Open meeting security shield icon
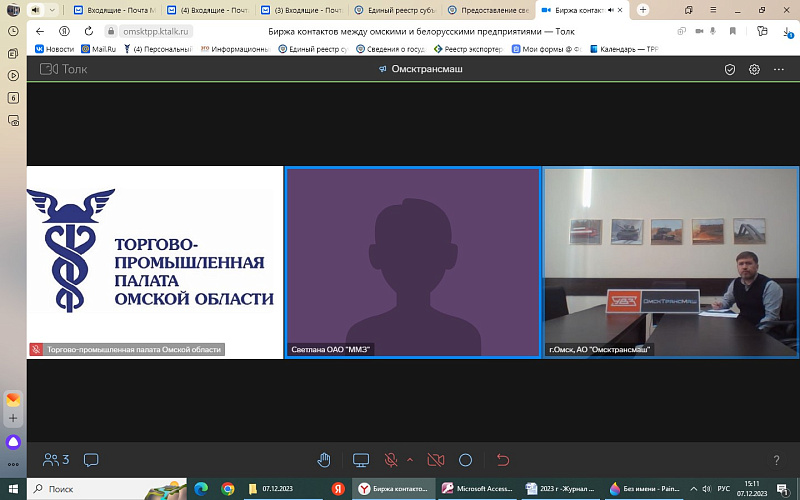The height and width of the screenshot is (500, 800). (x=730, y=69)
